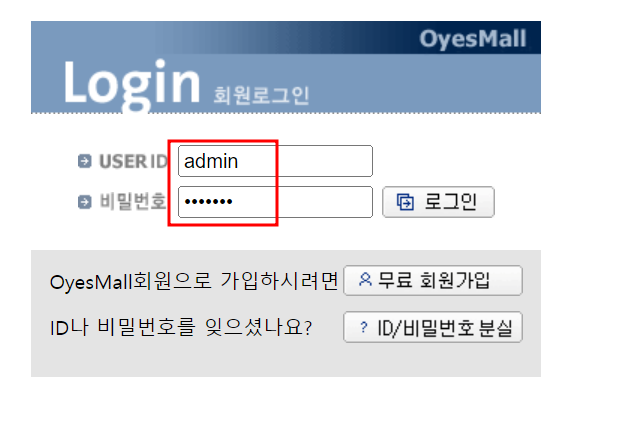623x422 pixels.
Task: Open ID/비밀번호 분실 recovery
Action: pos(433,327)
